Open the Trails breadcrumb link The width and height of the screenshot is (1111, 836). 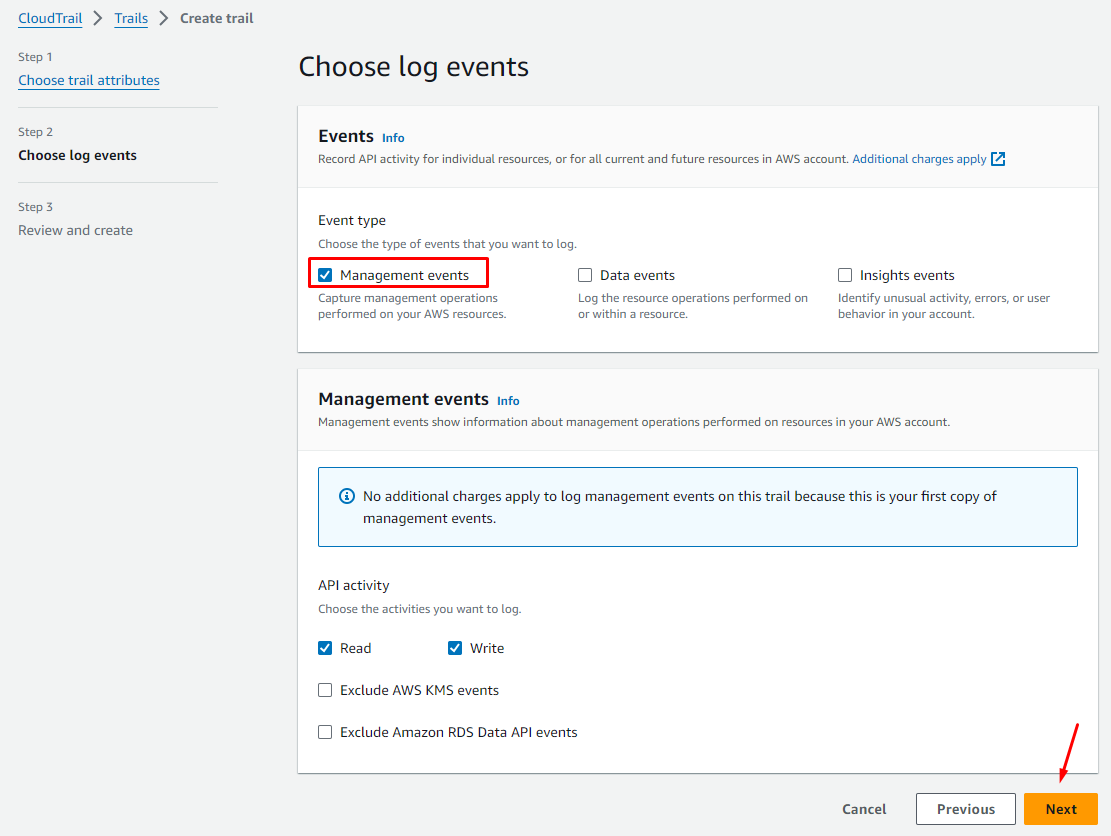(x=131, y=18)
